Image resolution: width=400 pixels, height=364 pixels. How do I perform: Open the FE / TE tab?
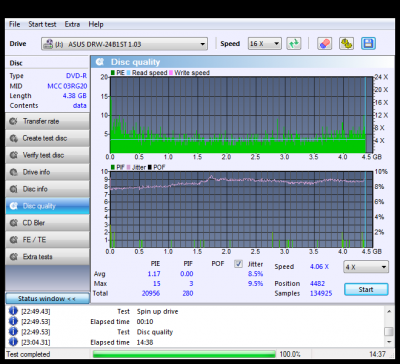coord(47,240)
